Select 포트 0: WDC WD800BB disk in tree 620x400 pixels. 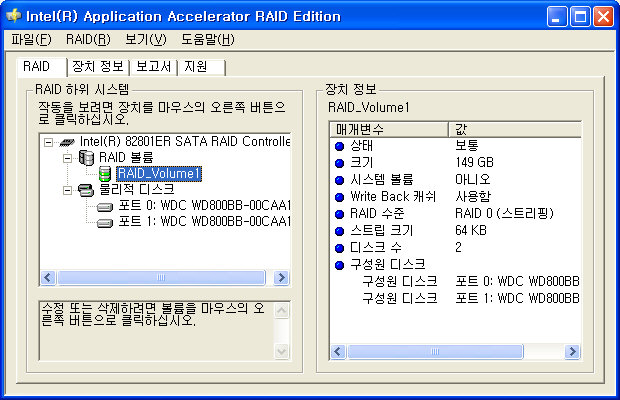tap(204, 206)
